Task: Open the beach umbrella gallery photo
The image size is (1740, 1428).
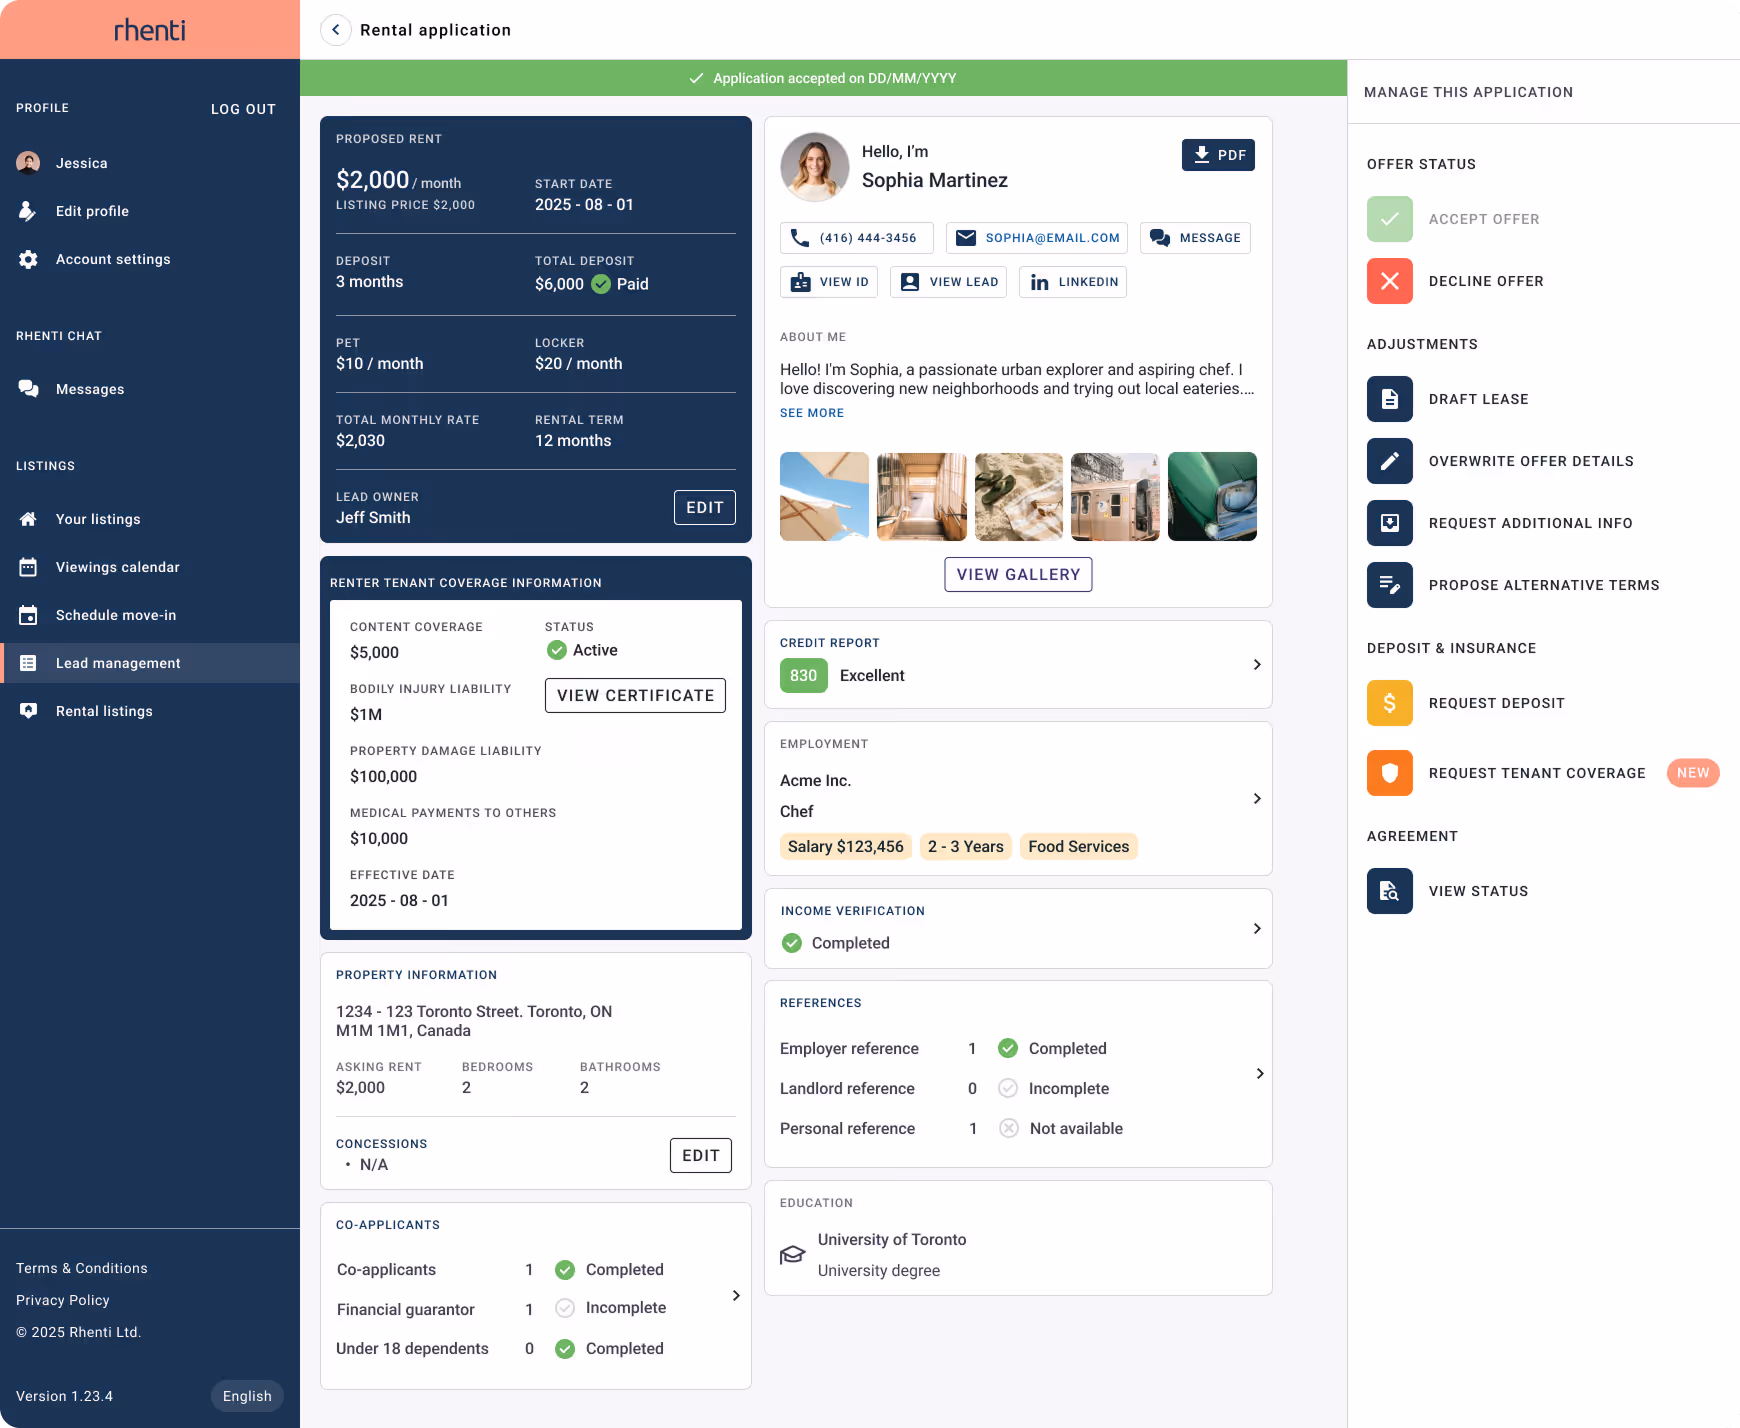Action: coord(824,496)
